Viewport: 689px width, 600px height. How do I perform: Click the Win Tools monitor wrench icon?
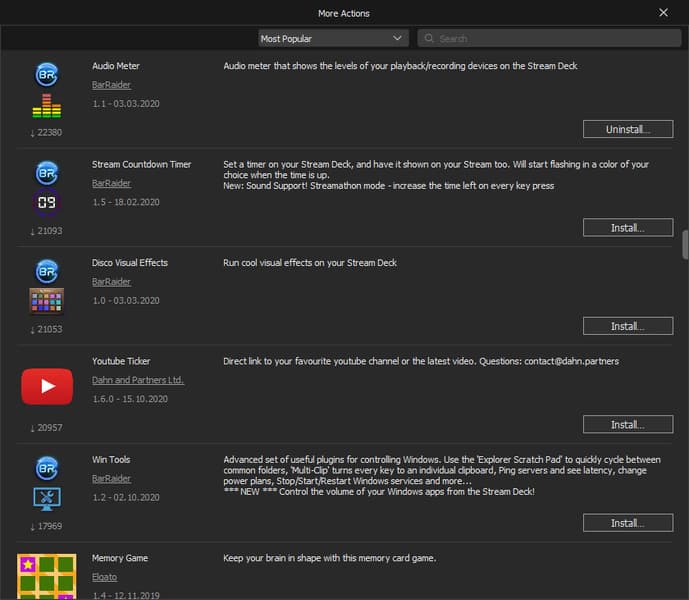(x=47, y=499)
